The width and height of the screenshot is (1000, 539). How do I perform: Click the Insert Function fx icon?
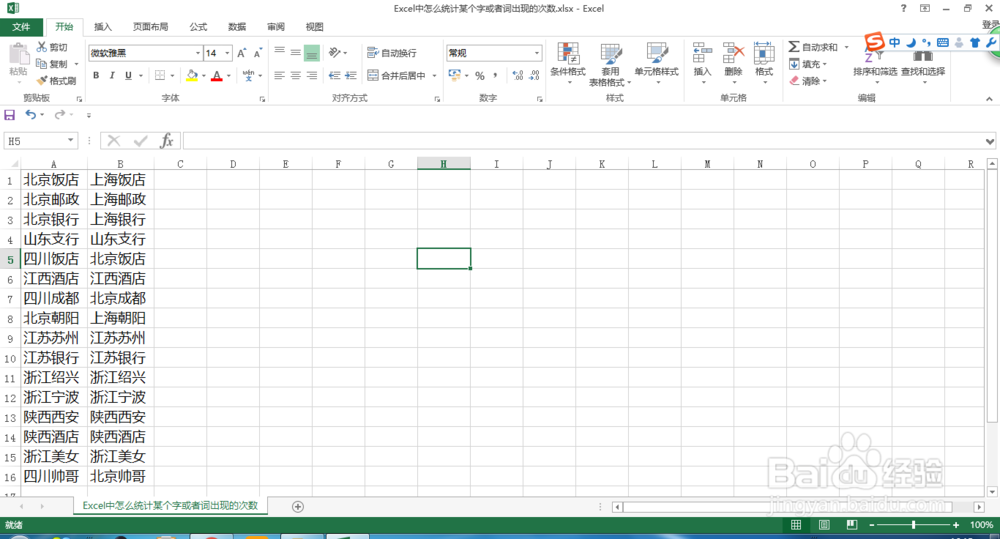pyautogui.click(x=166, y=140)
